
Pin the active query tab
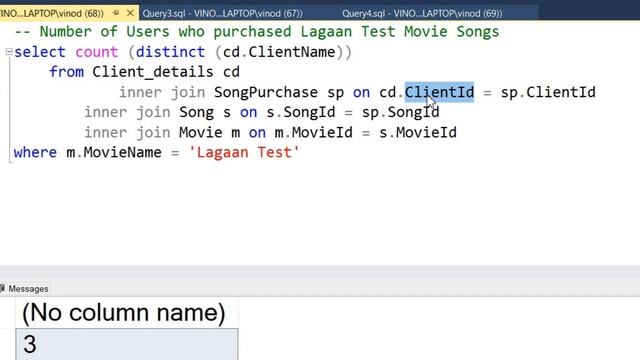pyautogui.click(x=116, y=13)
